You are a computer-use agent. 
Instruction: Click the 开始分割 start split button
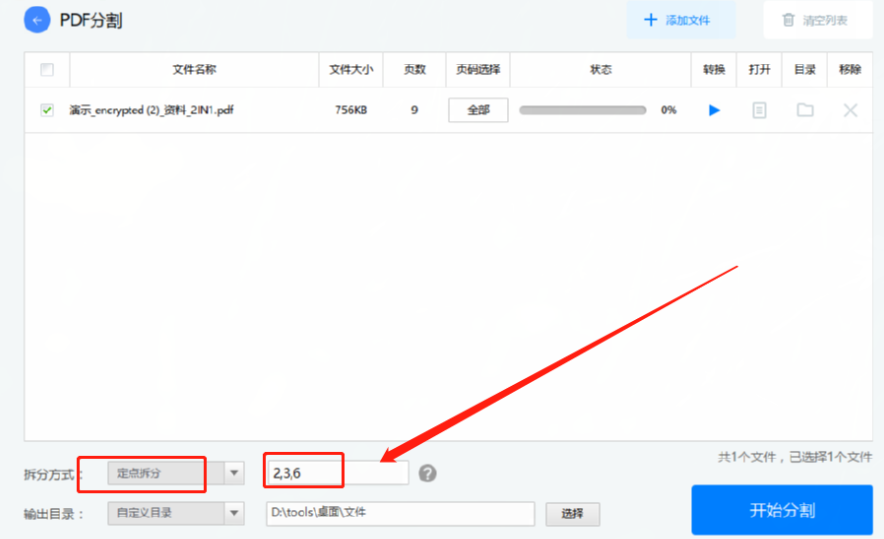point(782,510)
